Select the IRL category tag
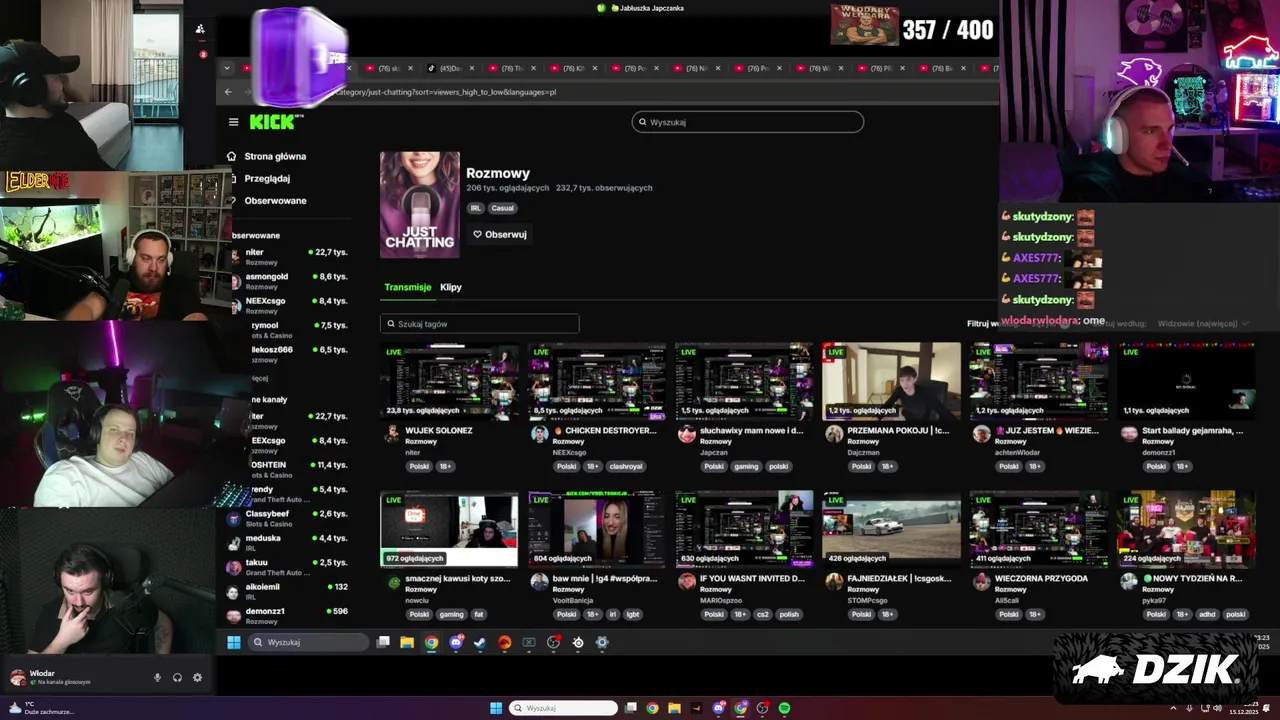This screenshot has width=1280, height=720. tap(475, 208)
